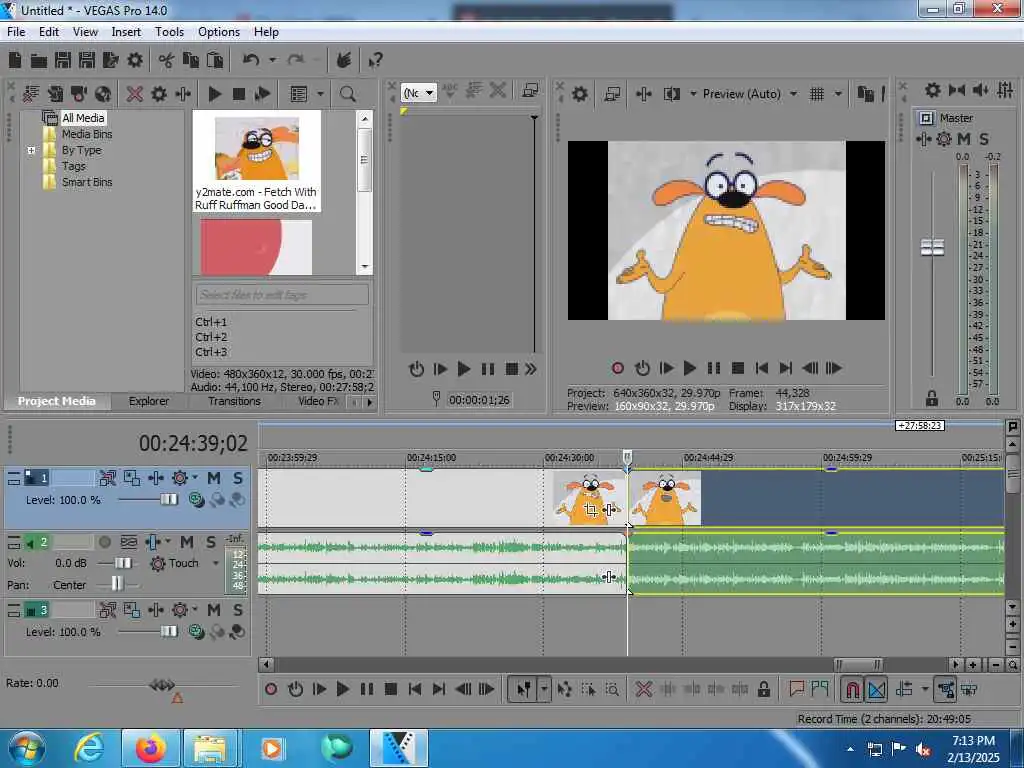Toggle split screen view in preview
The width and height of the screenshot is (1024, 768).
(x=671, y=94)
